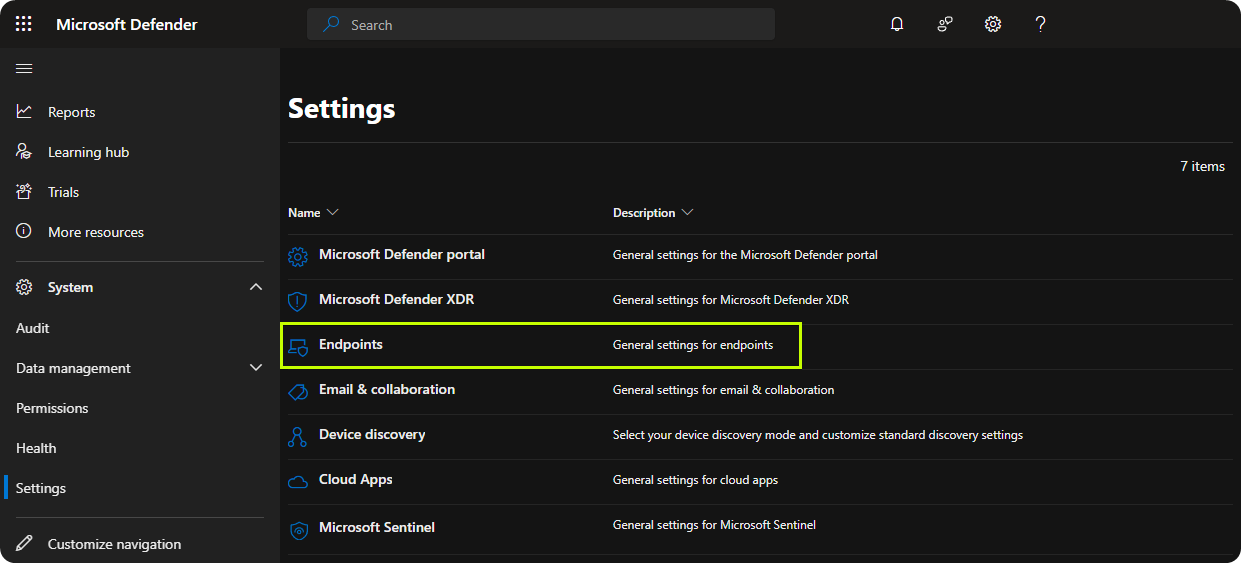This screenshot has width=1241, height=563.
Task: Collapse the navigation hamburger menu
Action: tap(24, 69)
